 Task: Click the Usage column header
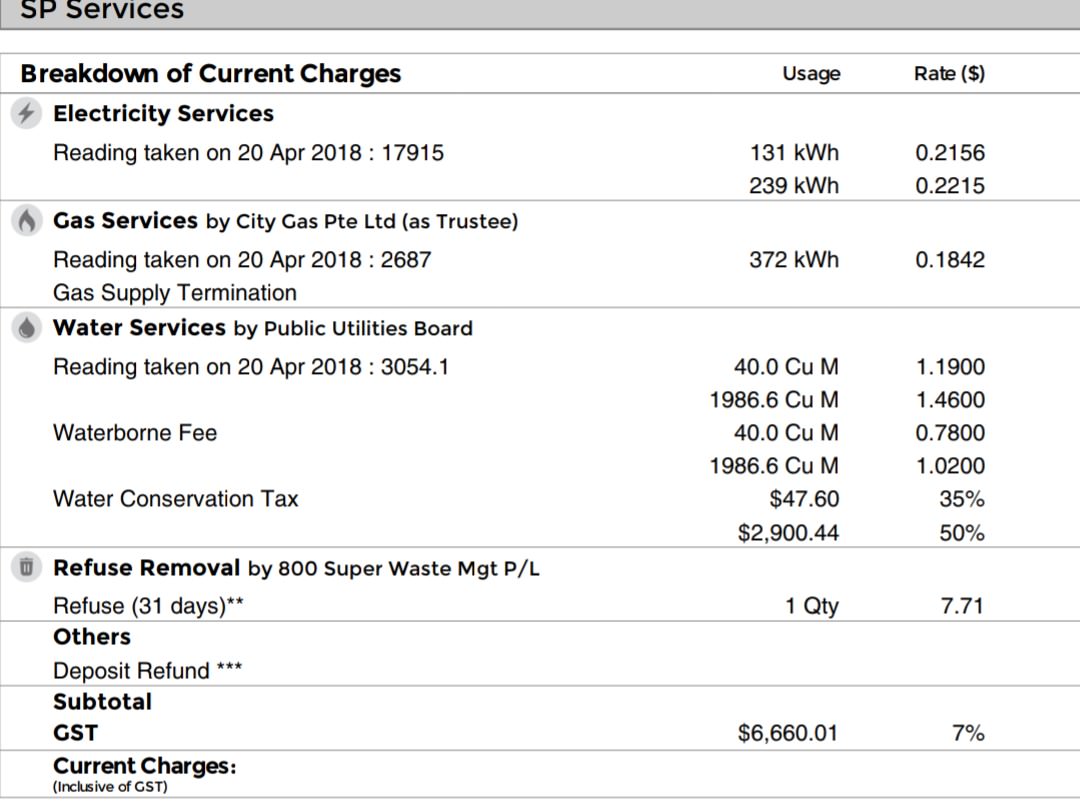pos(811,74)
